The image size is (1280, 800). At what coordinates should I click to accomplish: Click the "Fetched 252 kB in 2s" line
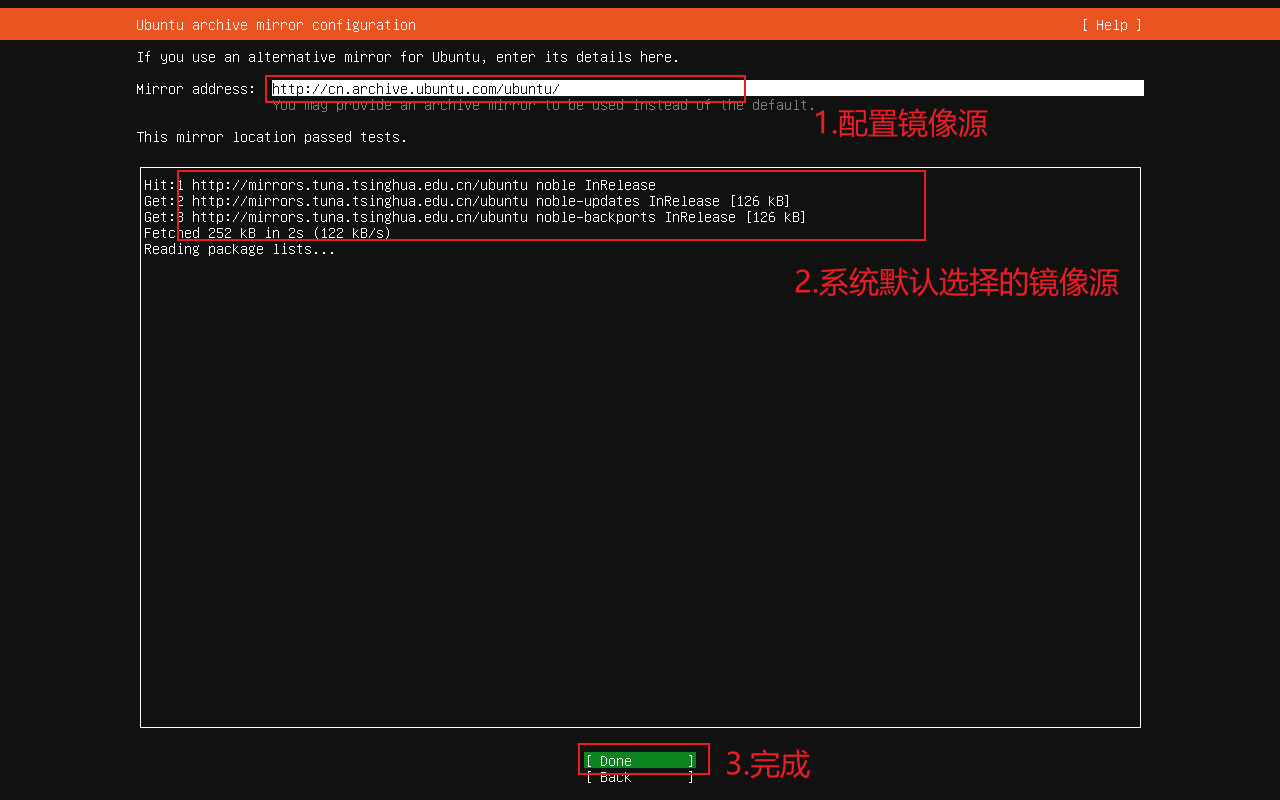267,233
